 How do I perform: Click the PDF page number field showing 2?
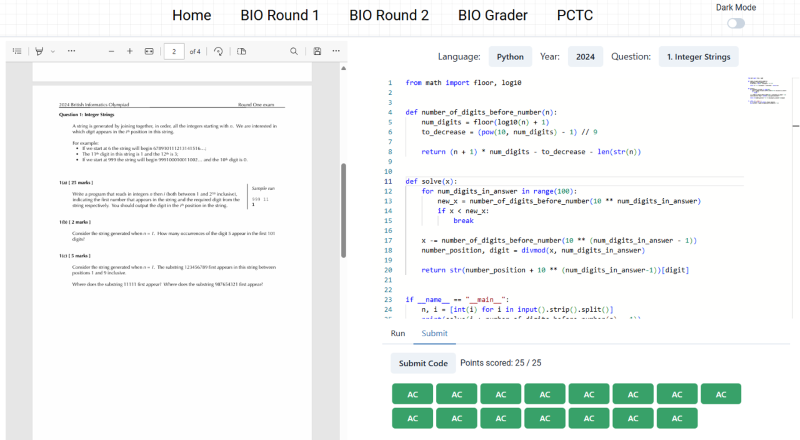pyautogui.click(x=174, y=51)
